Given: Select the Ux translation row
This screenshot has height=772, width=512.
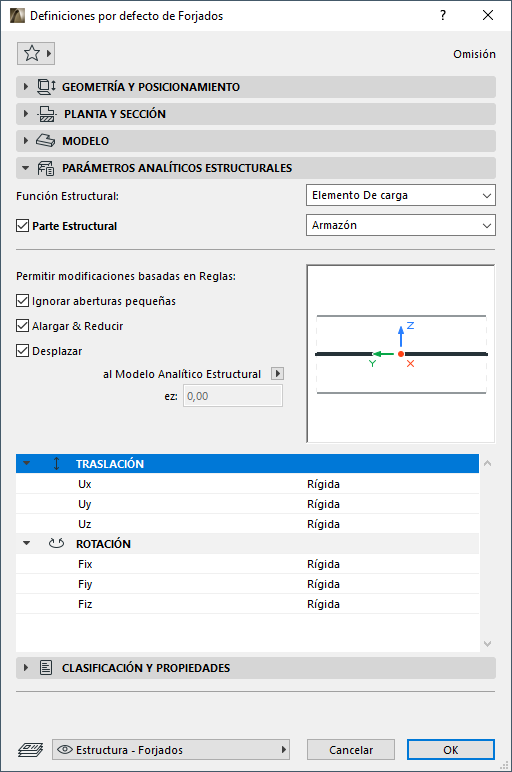Looking at the screenshot, I should pyautogui.click(x=247, y=484).
